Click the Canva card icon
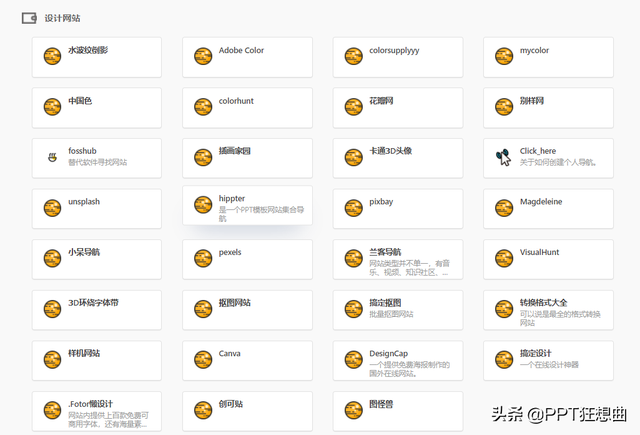640x435 pixels. 203,360
